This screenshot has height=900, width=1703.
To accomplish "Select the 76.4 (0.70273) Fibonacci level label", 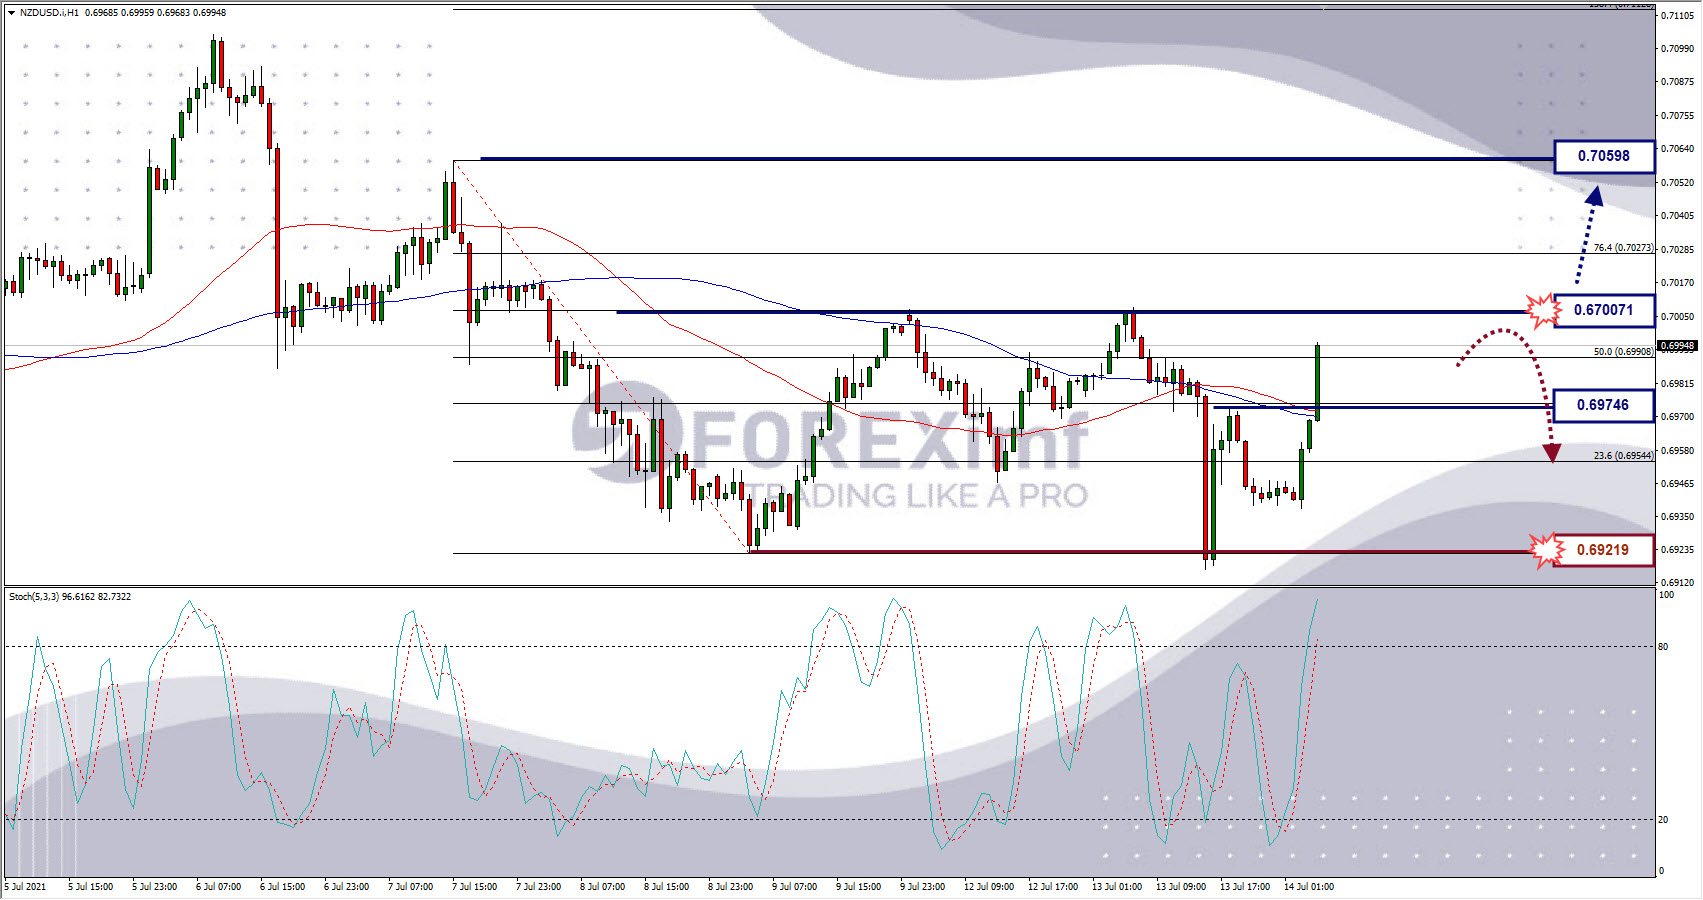I will 1623,248.
